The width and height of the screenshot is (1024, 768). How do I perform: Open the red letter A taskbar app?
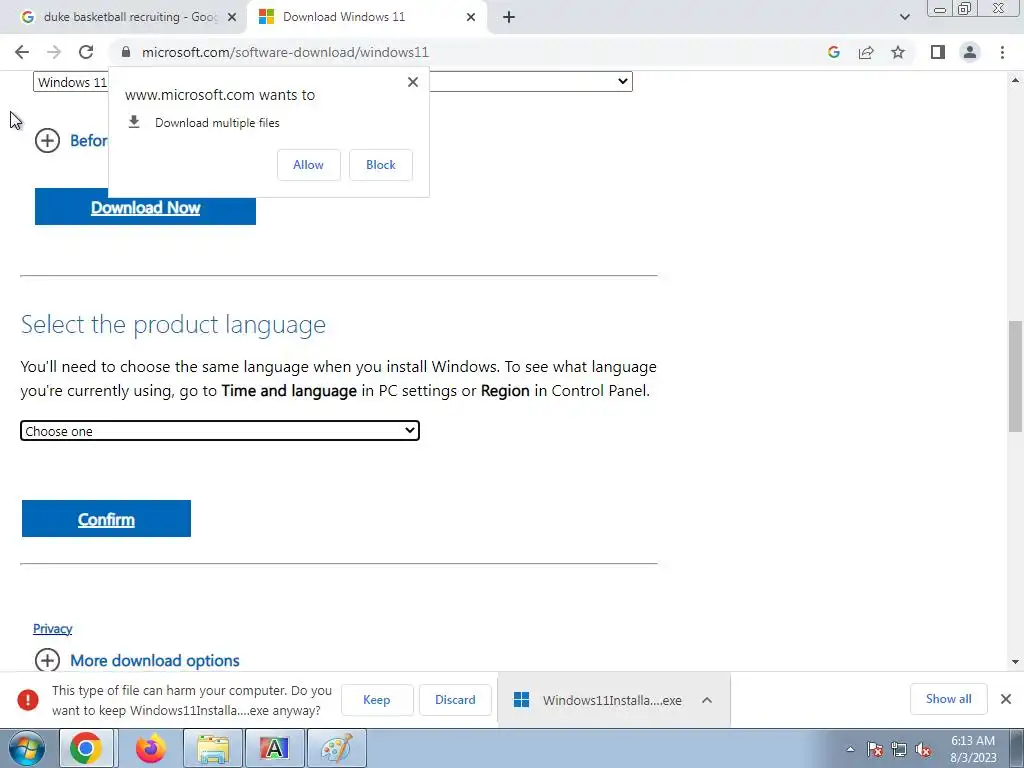coord(274,748)
